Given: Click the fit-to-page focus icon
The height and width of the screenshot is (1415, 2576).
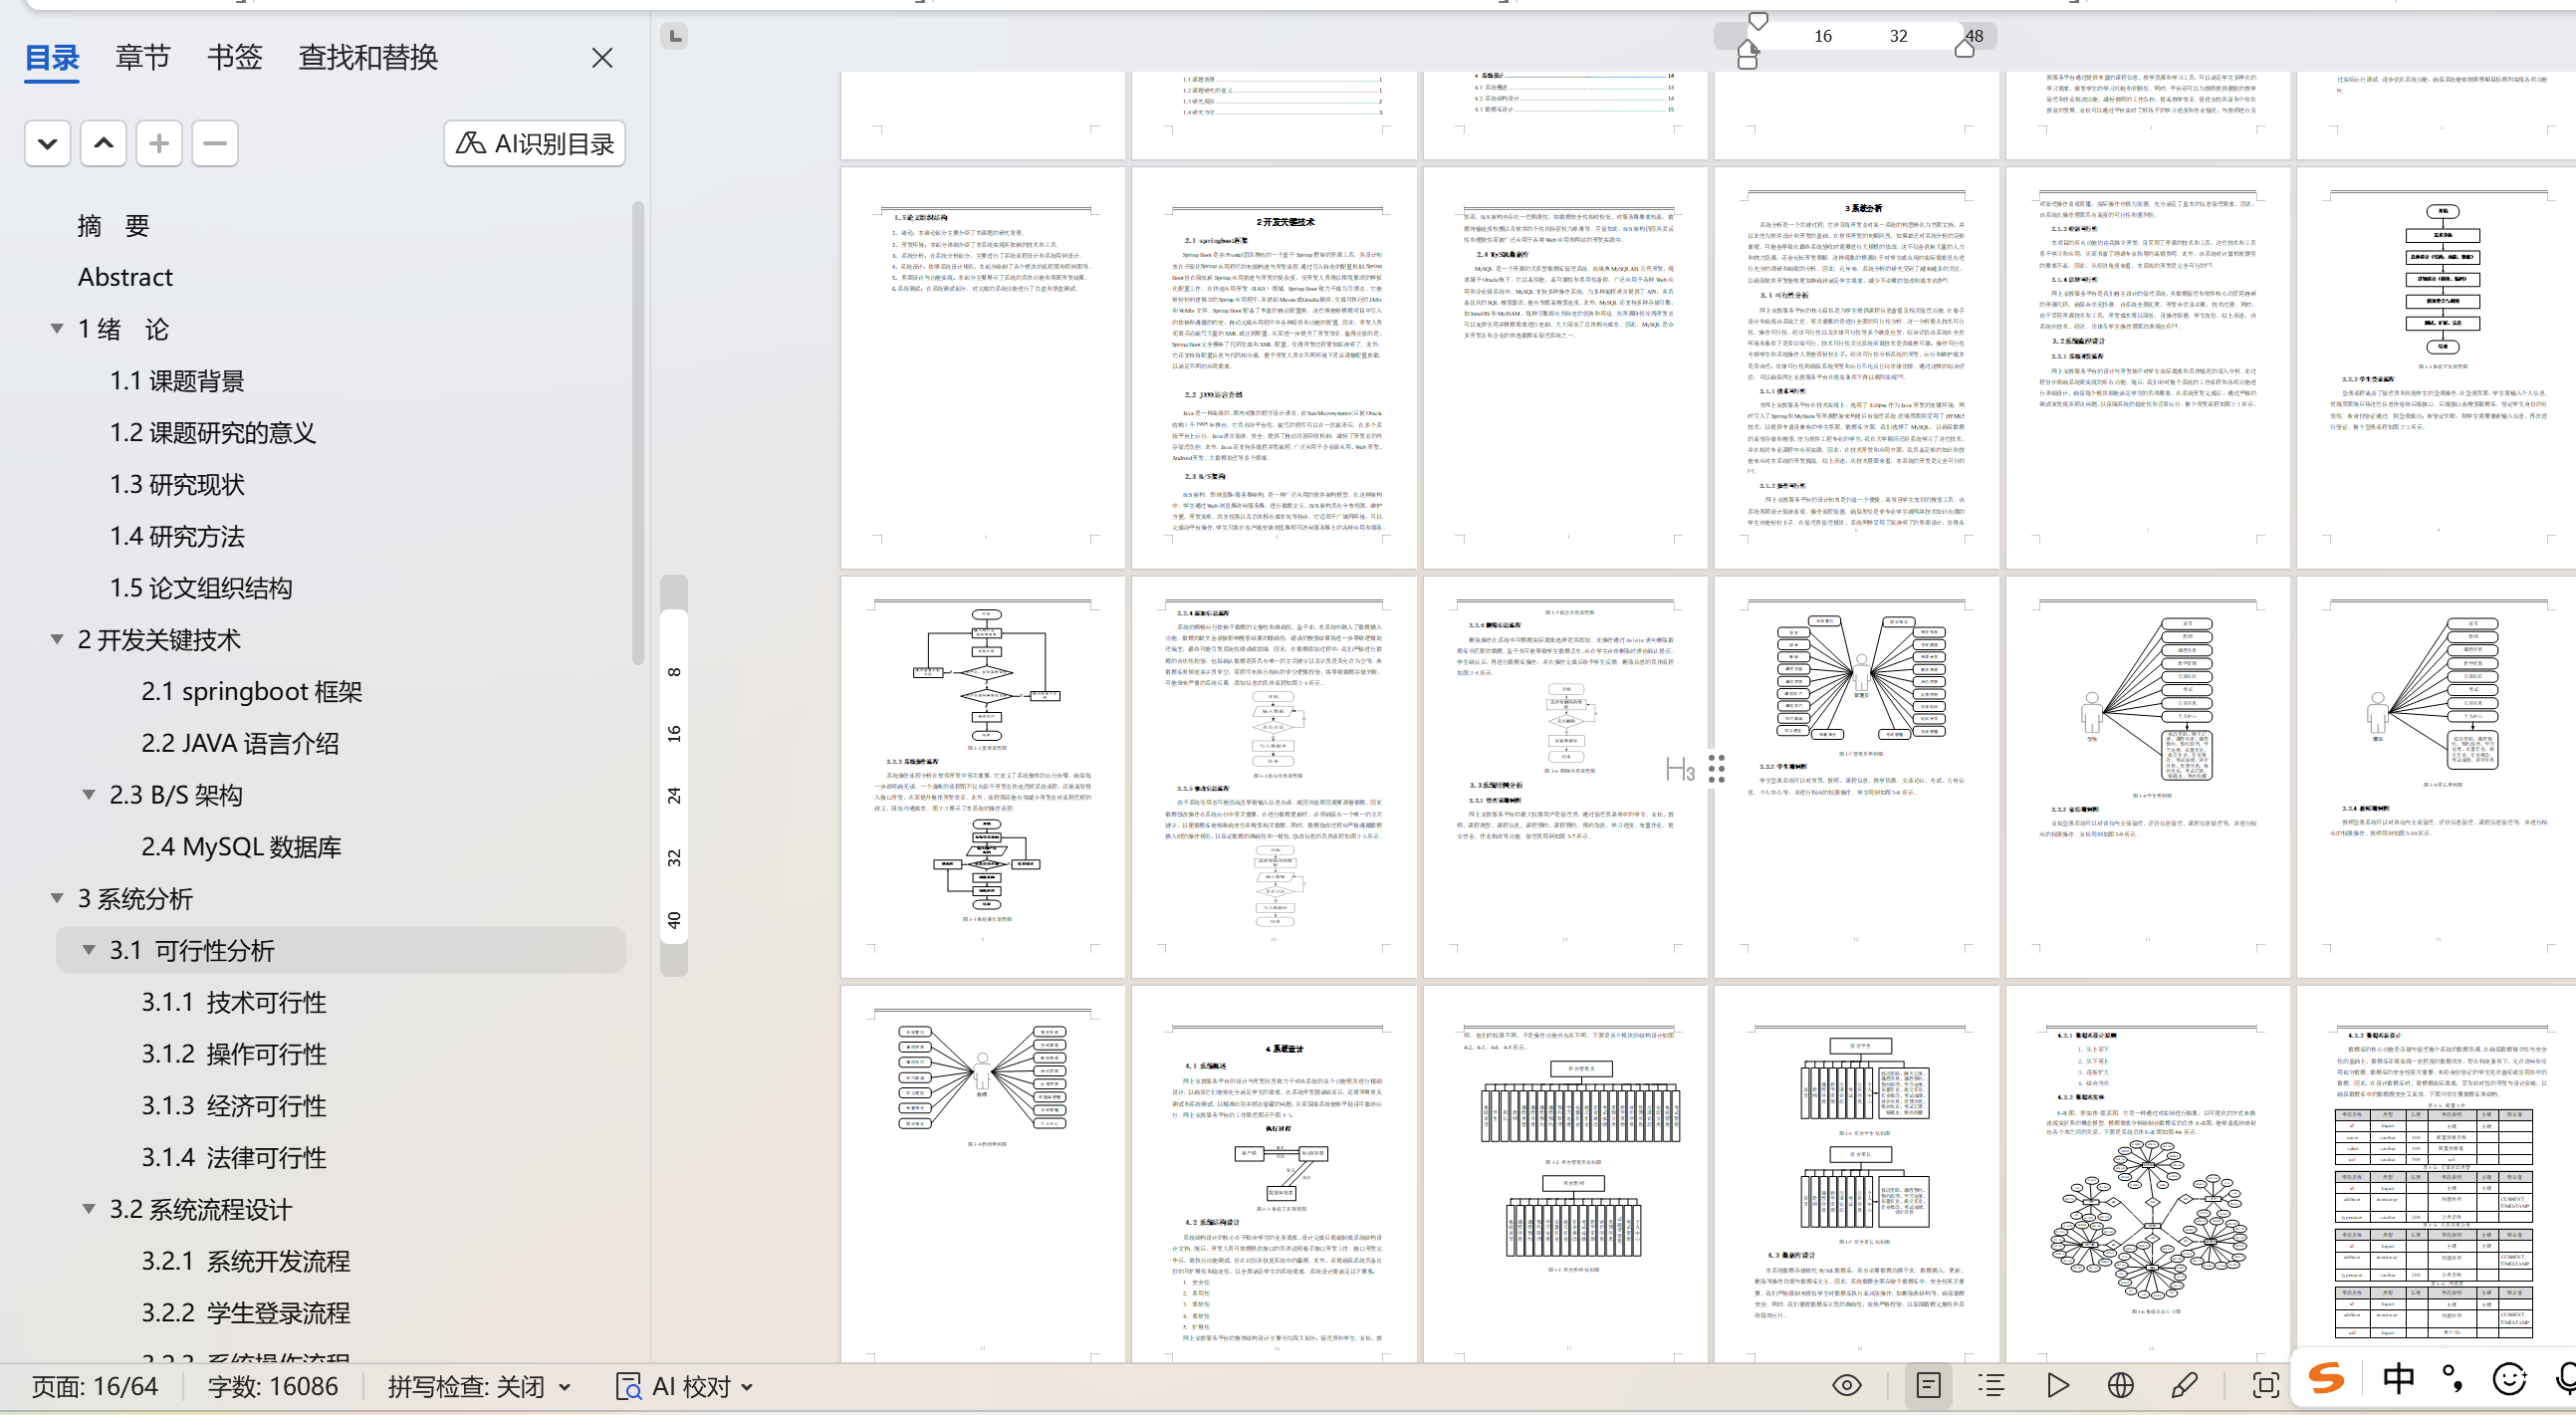Looking at the screenshot, I should (2265, 1385).
